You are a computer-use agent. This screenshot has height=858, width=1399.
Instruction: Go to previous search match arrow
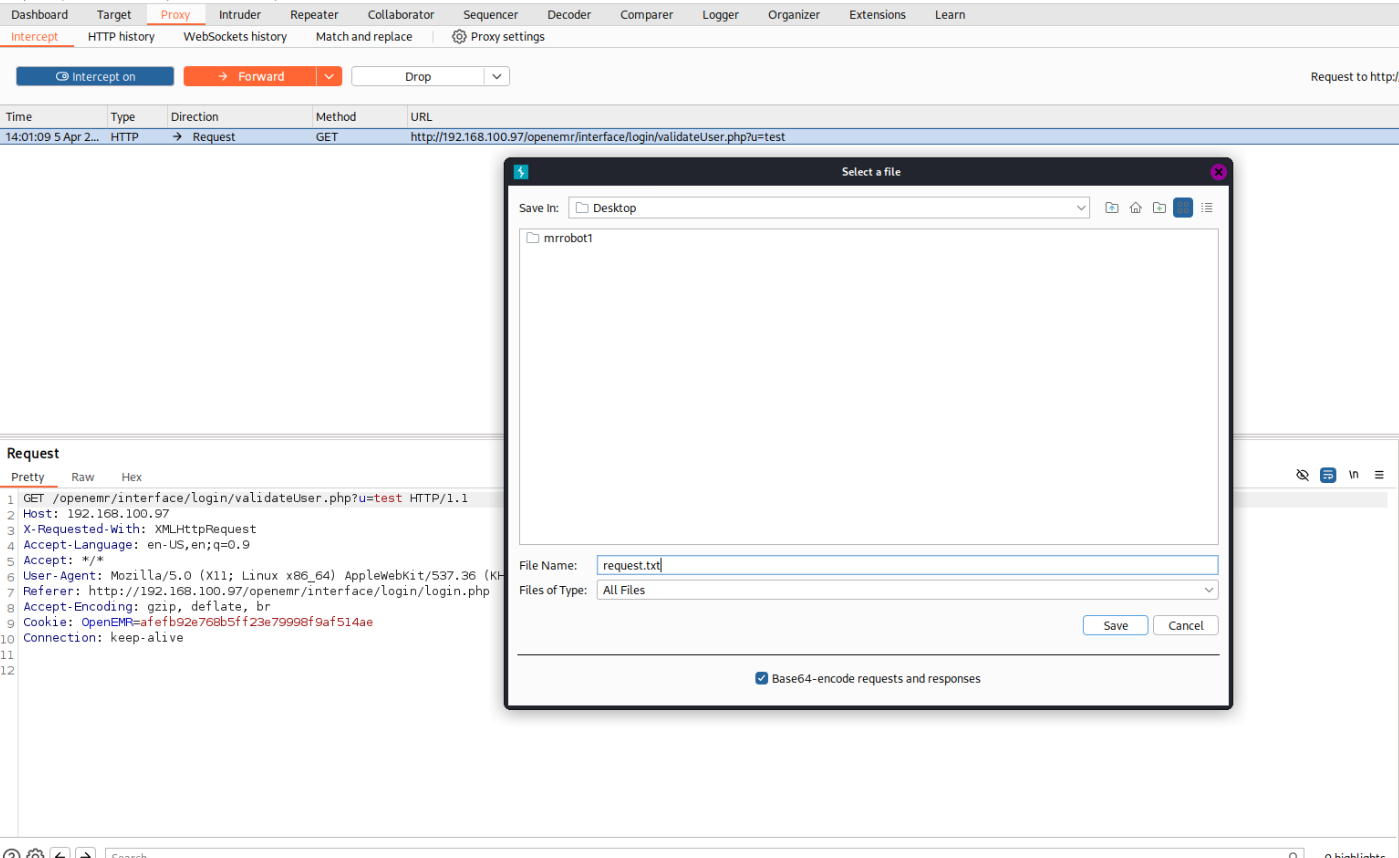pos(60,855)
